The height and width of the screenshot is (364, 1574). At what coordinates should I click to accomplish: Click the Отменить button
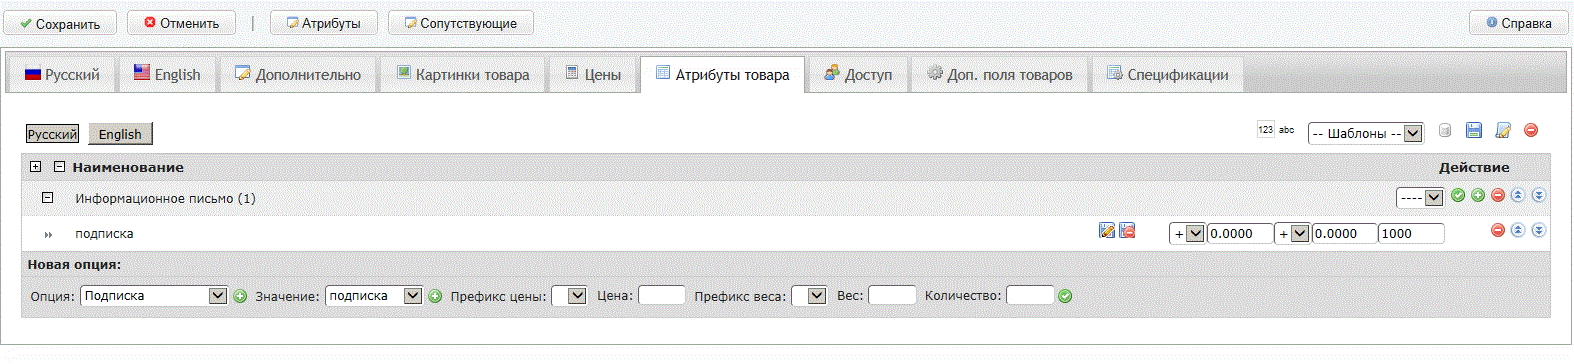(x=181, y=23)
